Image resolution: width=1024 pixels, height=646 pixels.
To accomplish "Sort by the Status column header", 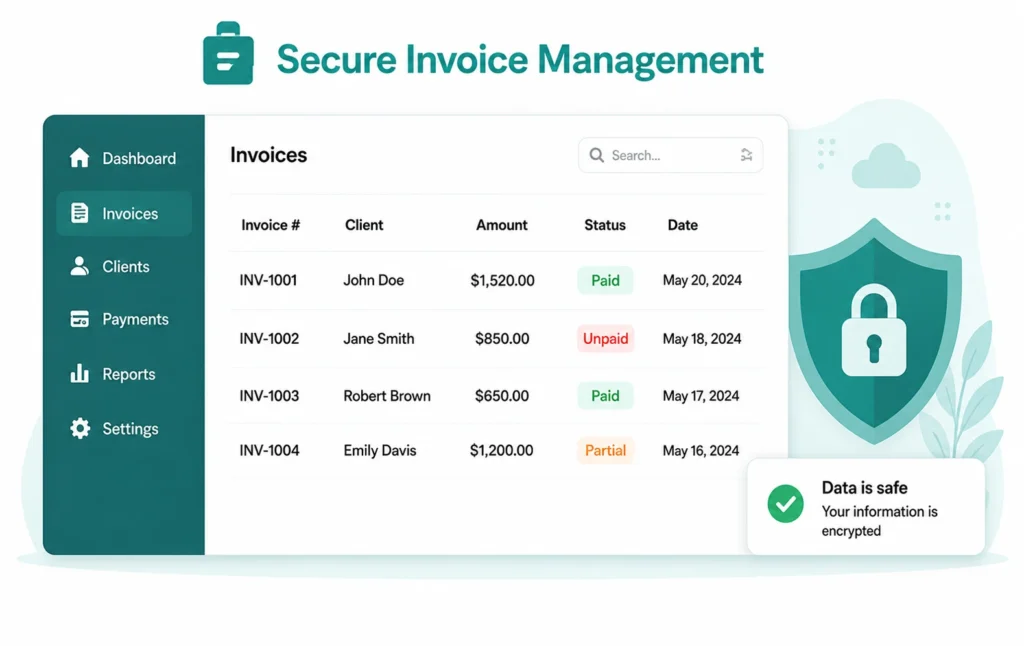I will (605, 225).
